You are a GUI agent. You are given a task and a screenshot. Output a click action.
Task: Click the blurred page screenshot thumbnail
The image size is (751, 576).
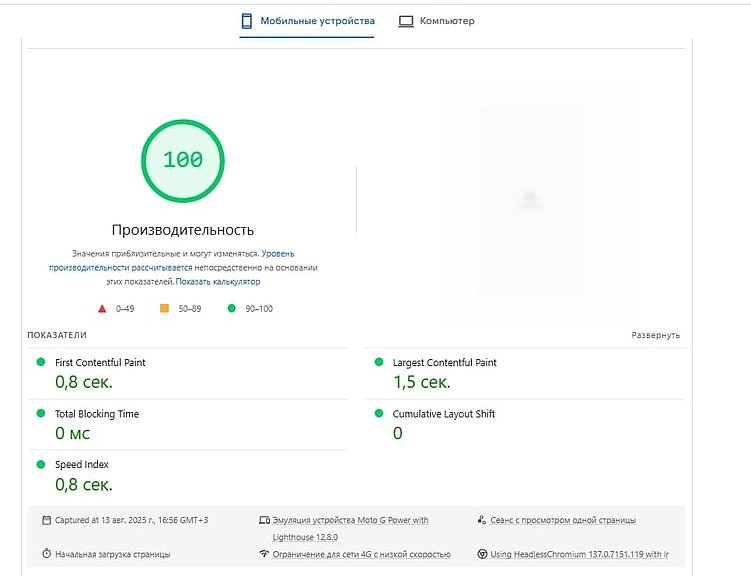(x=529, y=199)
